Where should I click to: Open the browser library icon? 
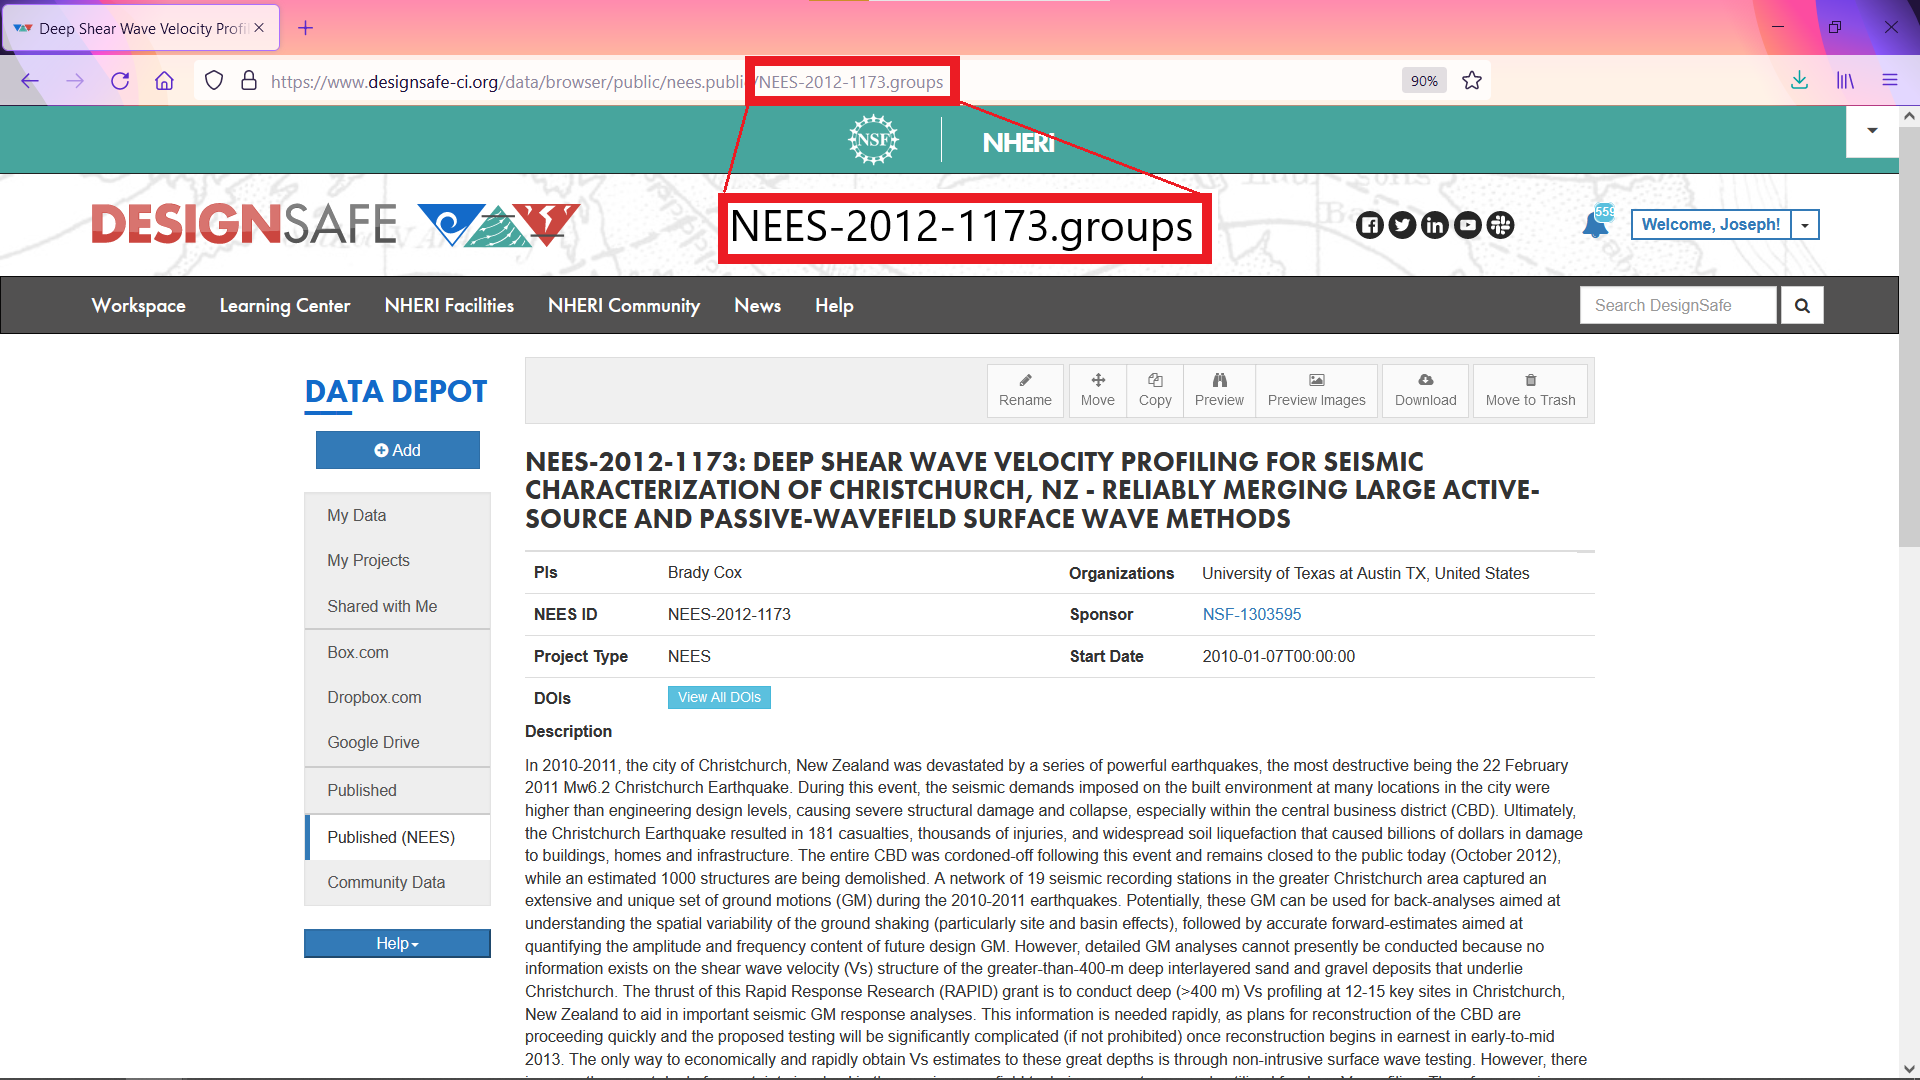coord(1845,81)
